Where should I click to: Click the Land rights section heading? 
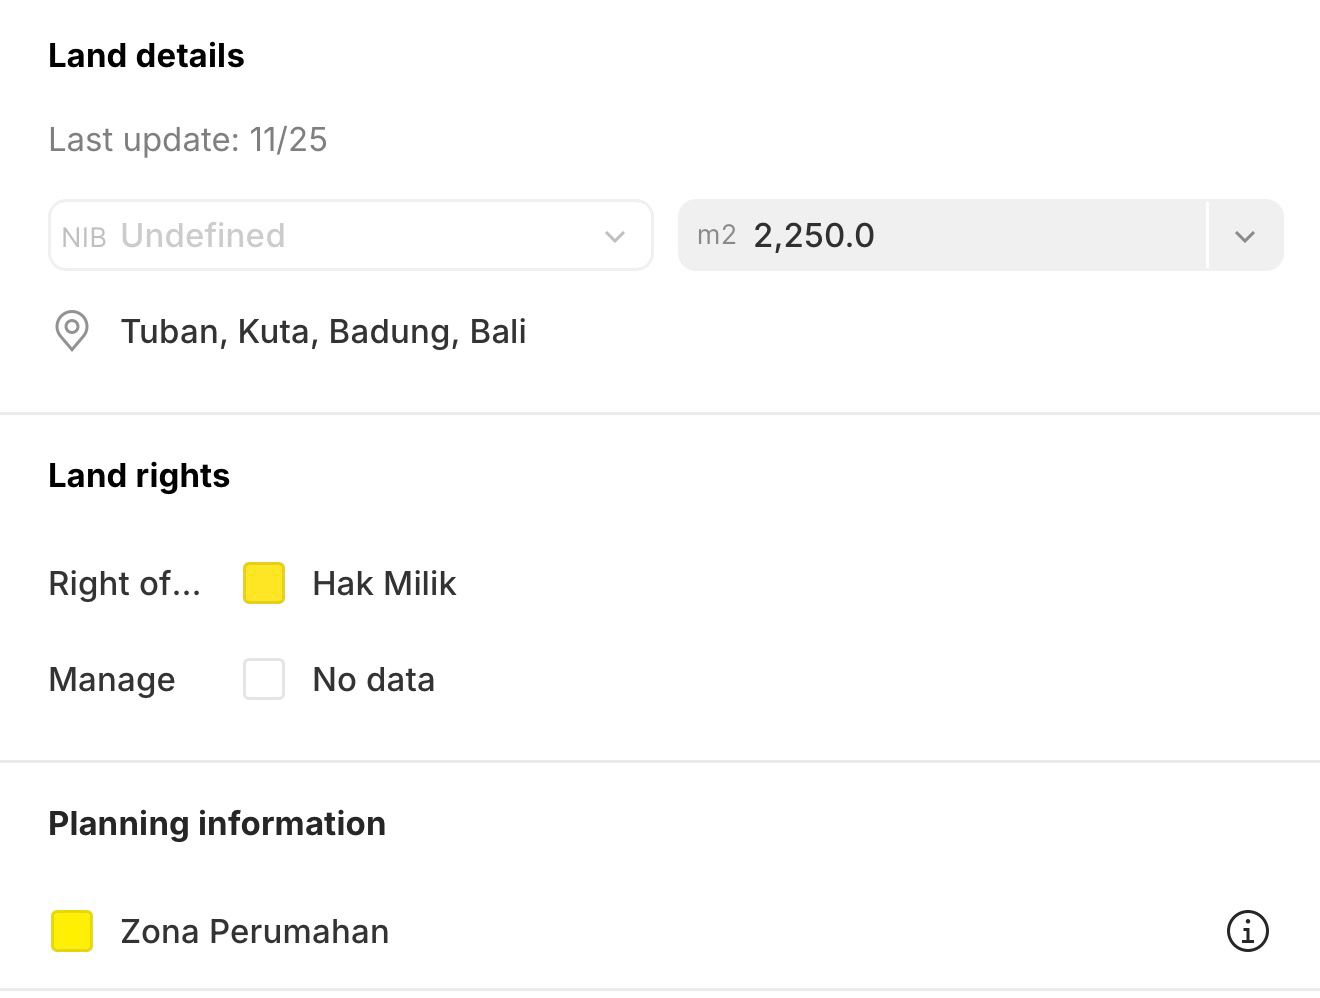(x=139, y=476)
